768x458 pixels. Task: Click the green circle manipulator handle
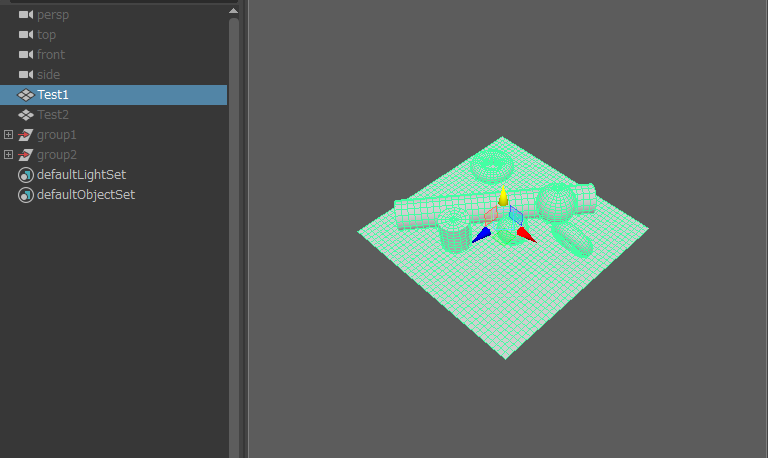(x=504, y=239)
